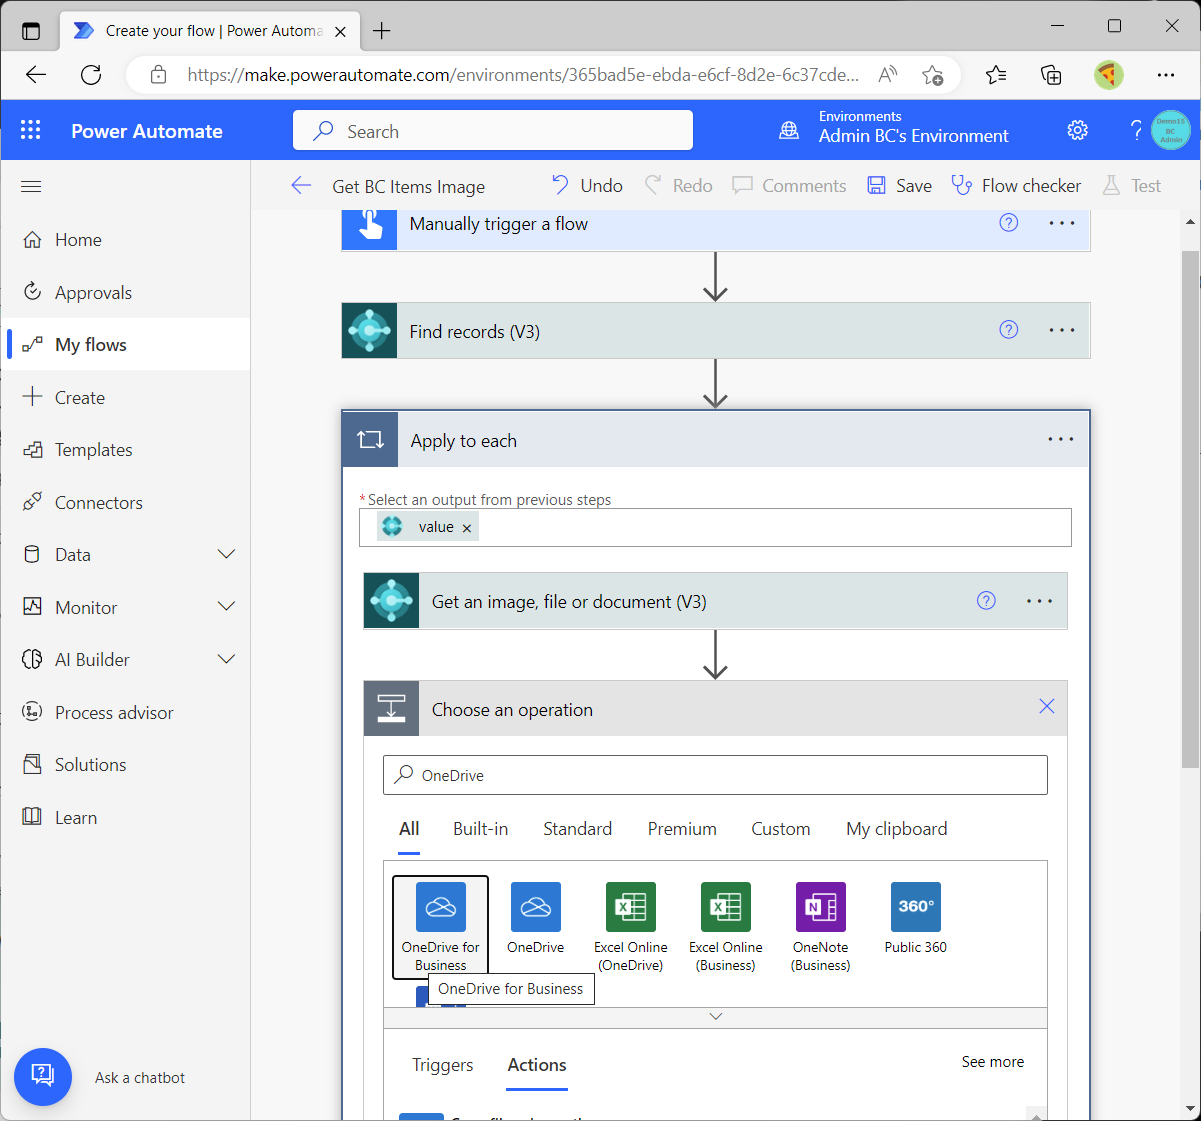Collapse the navigation with the hamburger icon
This screenshot has height=1121, width=1201.
click(x=30, y=186)
